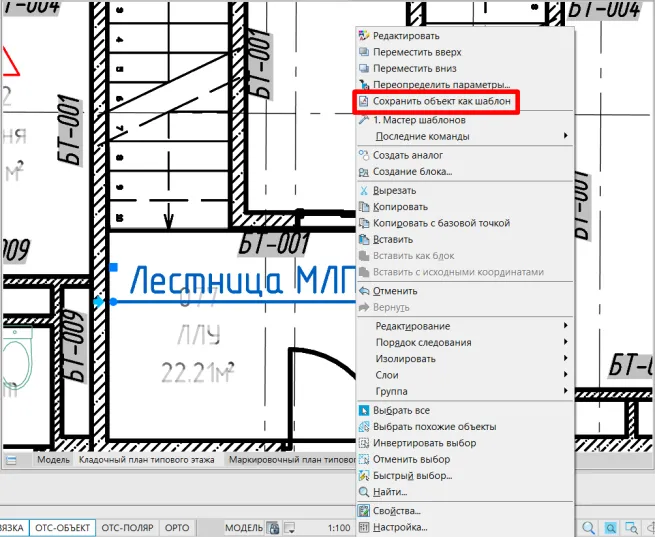Click the lock icon next to МОДЕЛЬ
655x537 pixels.
pyautogui.click(x=273, y=527)
